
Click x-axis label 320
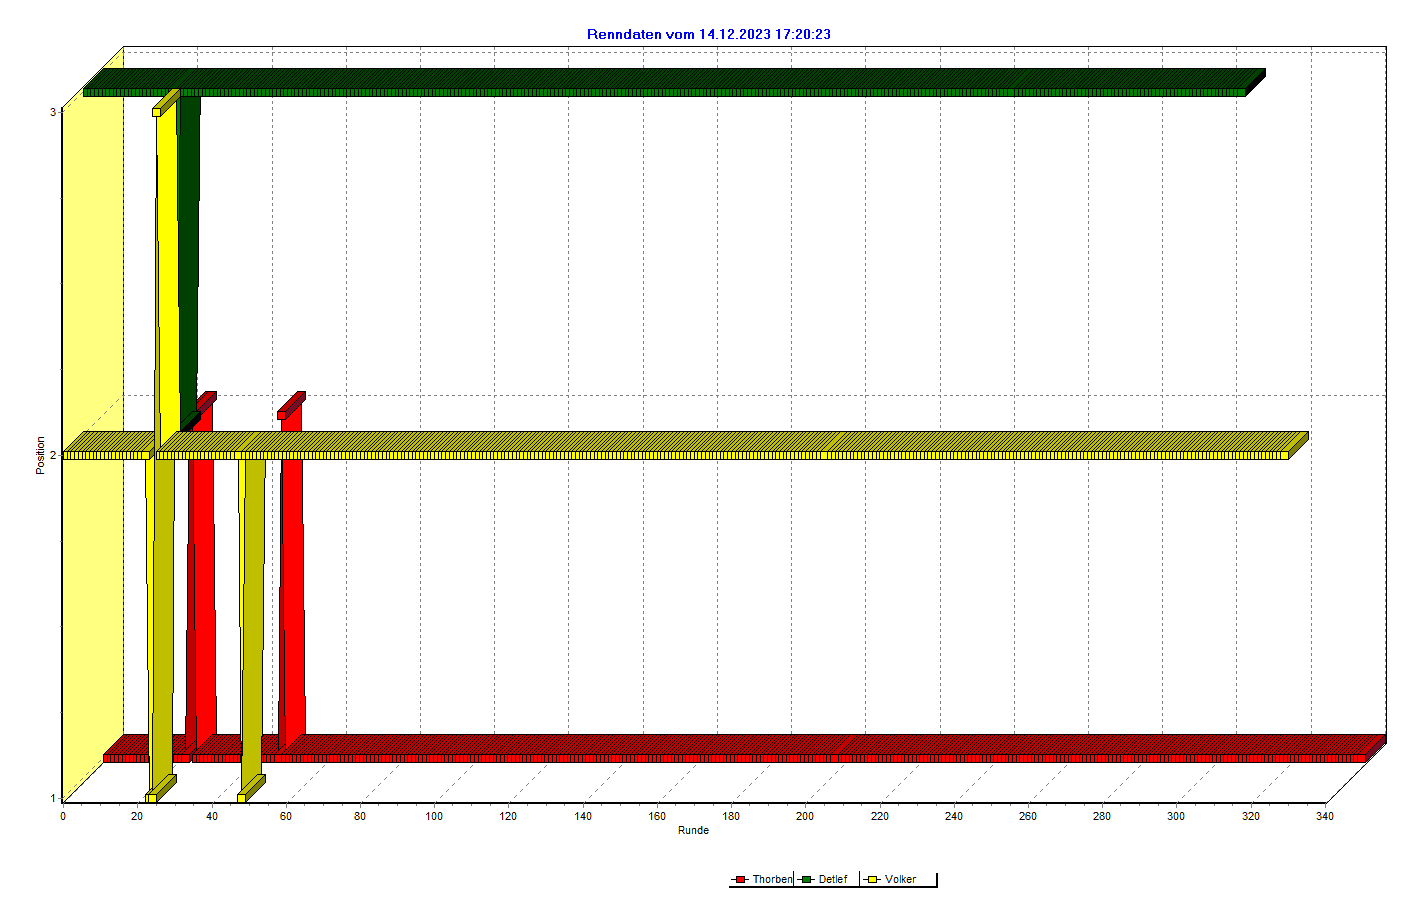[1250, 816]
